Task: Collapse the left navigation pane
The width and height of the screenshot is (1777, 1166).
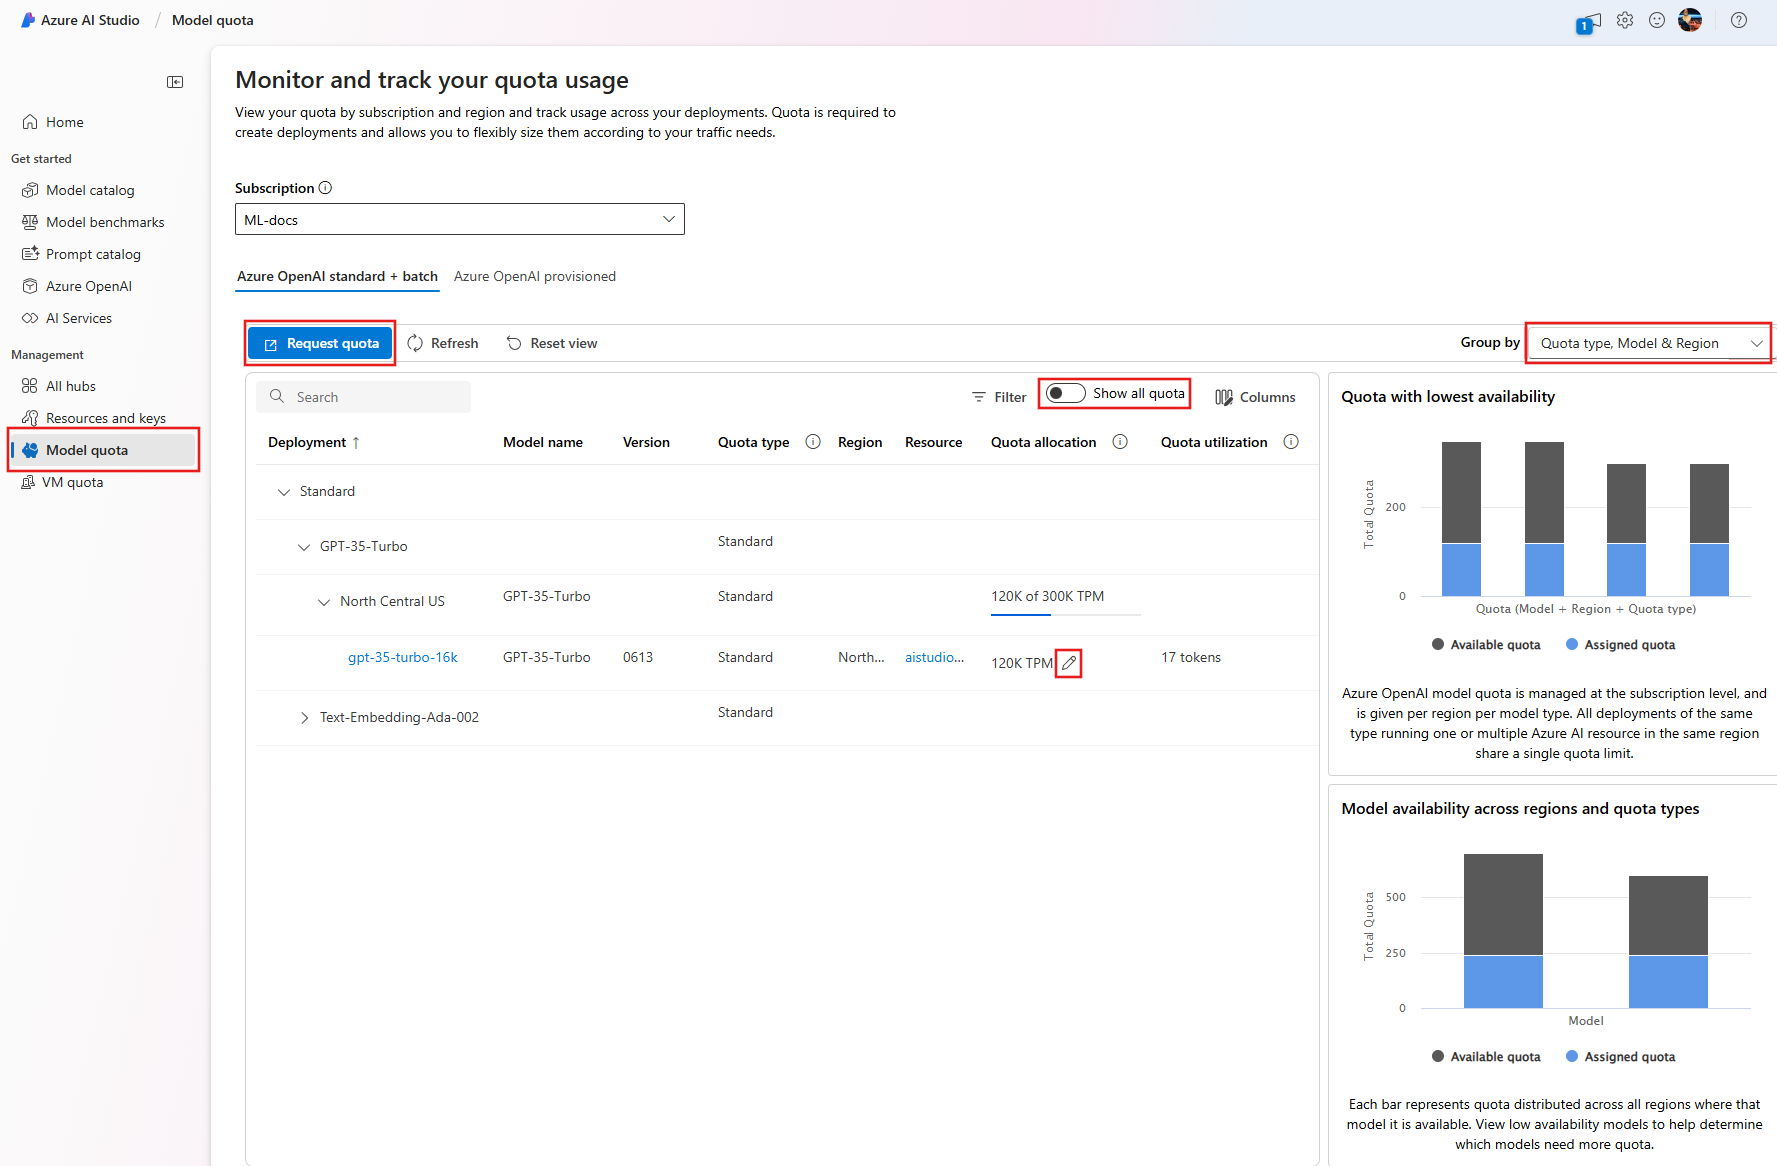Action: tap(175, 82)
